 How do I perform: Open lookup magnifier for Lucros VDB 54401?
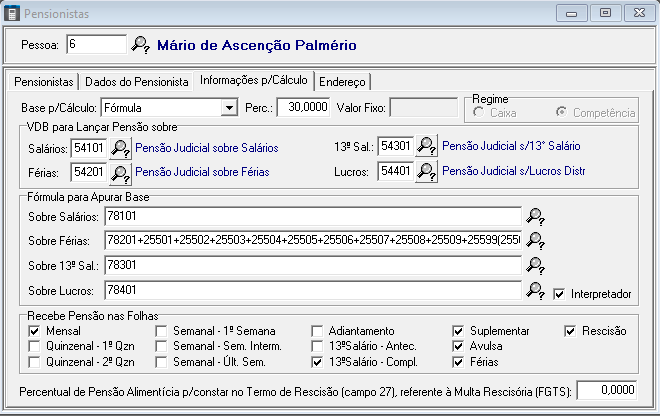426,171
